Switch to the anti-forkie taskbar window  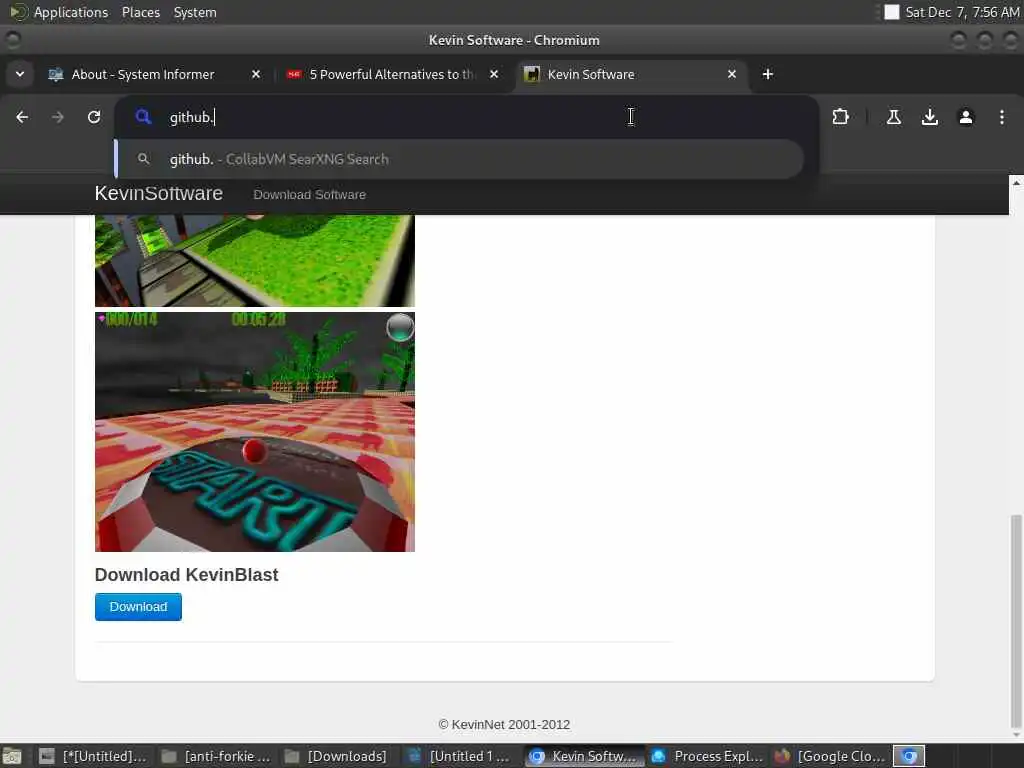[216, 756]
